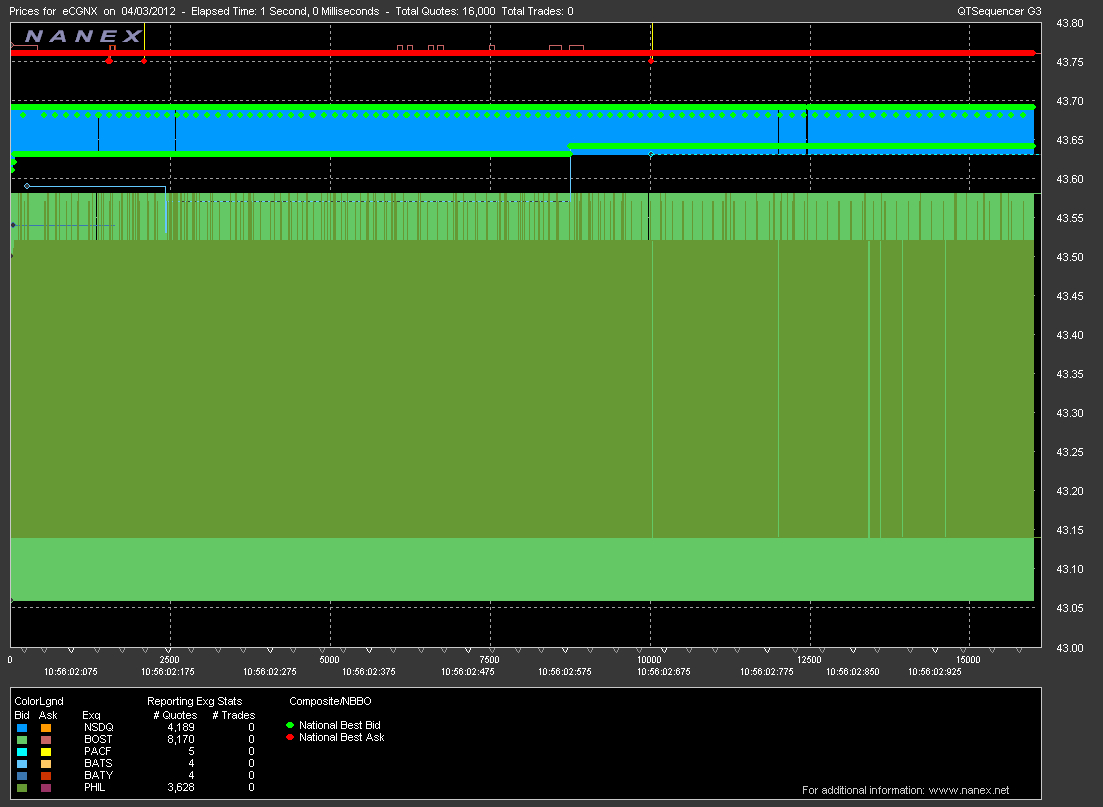Click the "10:56:02:075" timestamp label
Image resolution: width=1103 pixels, height=807 pixels.
[70, 672]
